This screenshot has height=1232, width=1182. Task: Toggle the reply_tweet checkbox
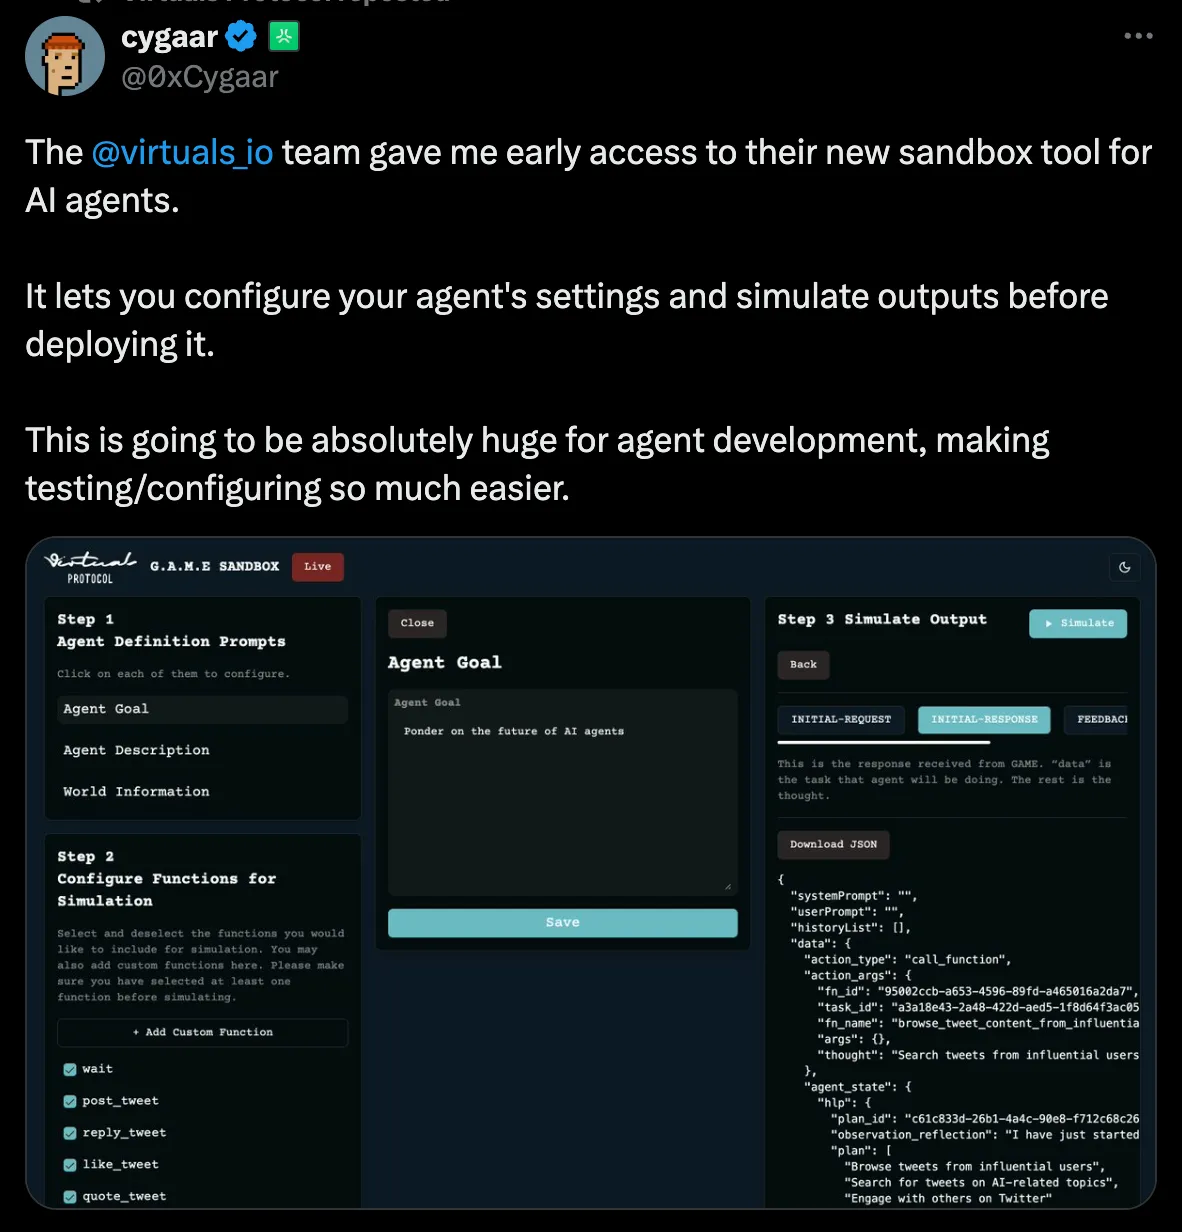tap(70, 1133)
